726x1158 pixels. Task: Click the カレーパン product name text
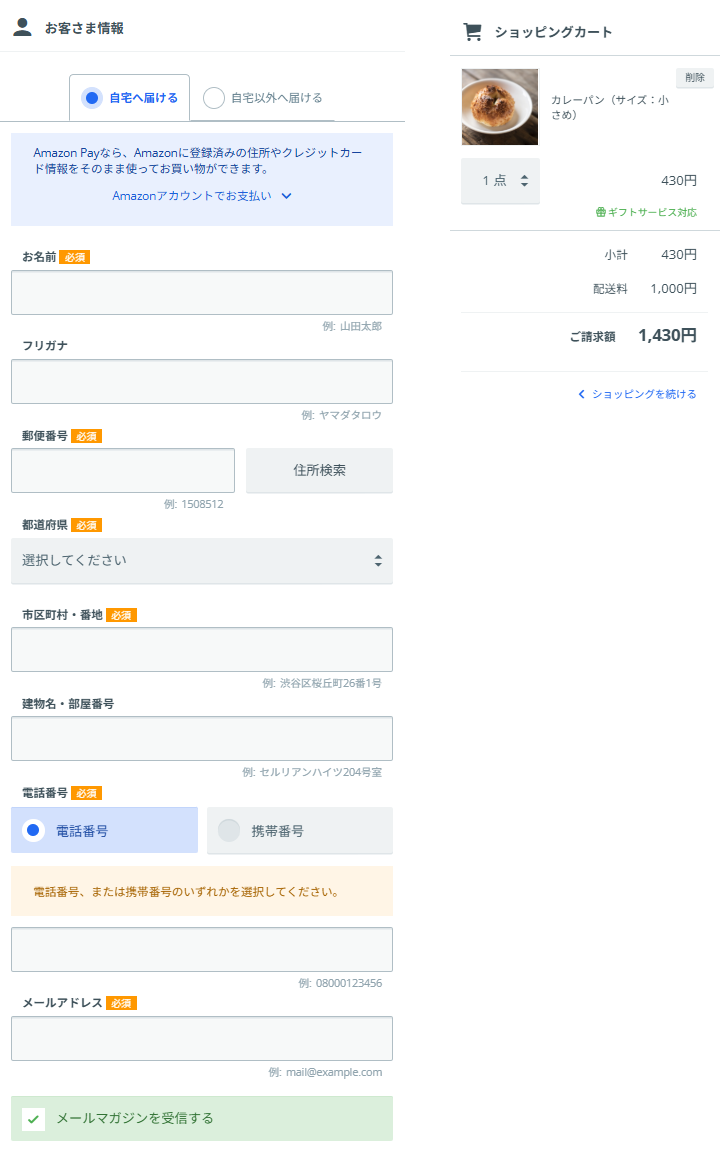[x=610, y=107]
